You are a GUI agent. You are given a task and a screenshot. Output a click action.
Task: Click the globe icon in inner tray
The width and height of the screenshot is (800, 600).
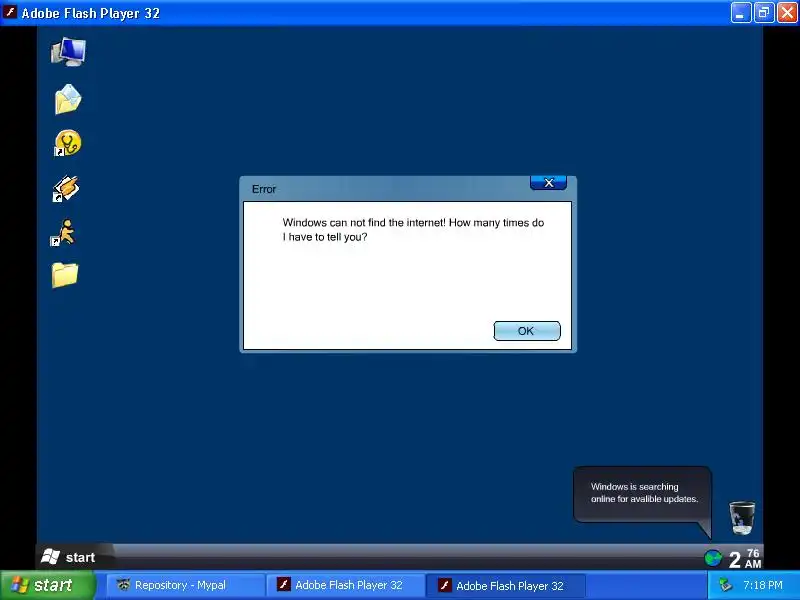[x=713, y=558]
